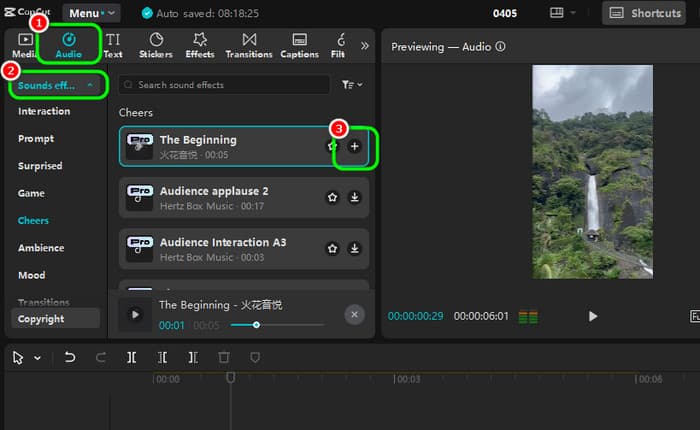Open the Captions tab
The image size is (700, 430).
[x=299, y=46]
